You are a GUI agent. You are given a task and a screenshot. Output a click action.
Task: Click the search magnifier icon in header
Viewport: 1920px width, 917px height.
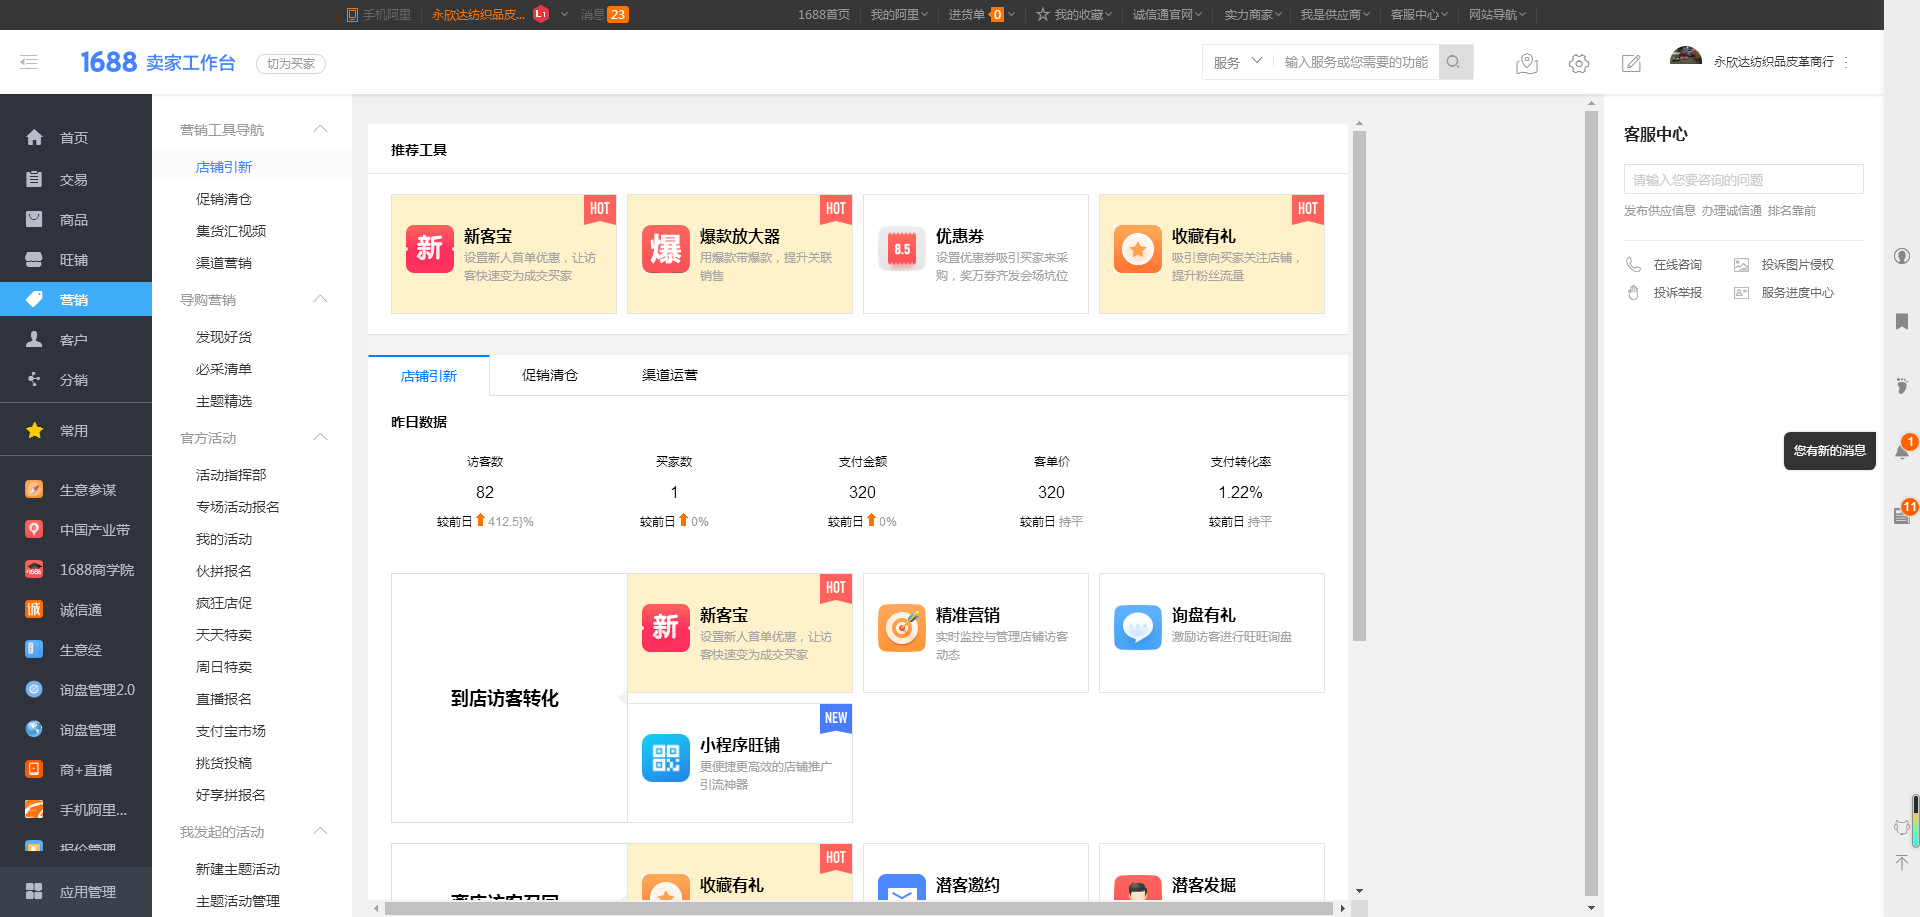(x=1454, y=62)
